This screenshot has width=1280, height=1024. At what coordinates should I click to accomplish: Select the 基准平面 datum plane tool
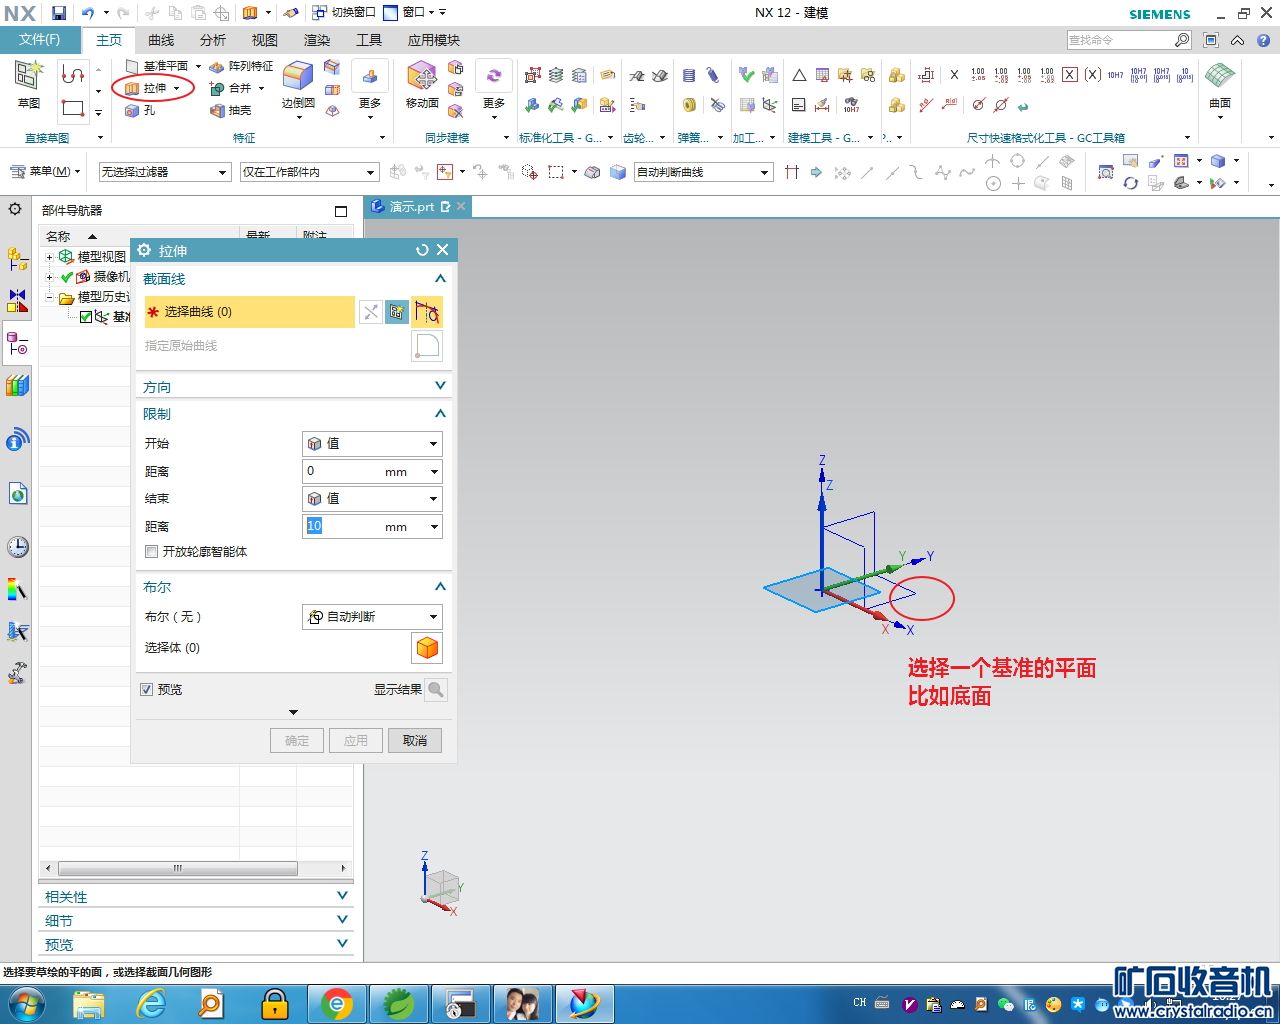157,66
